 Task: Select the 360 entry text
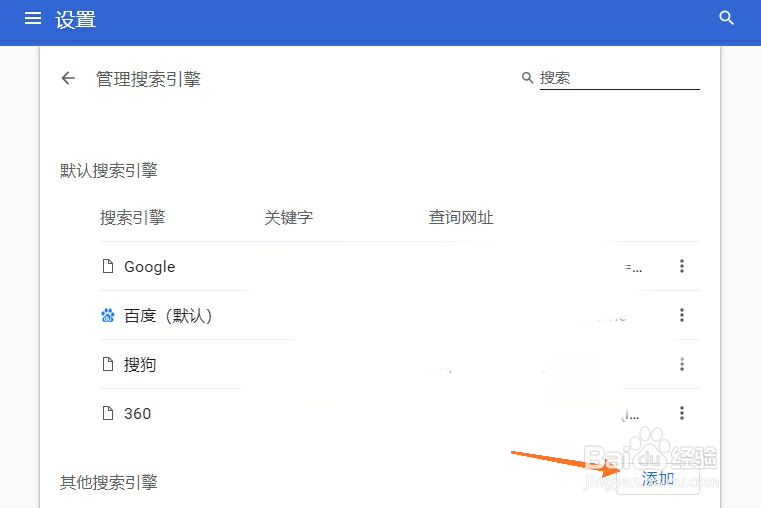tap(137, 413)
